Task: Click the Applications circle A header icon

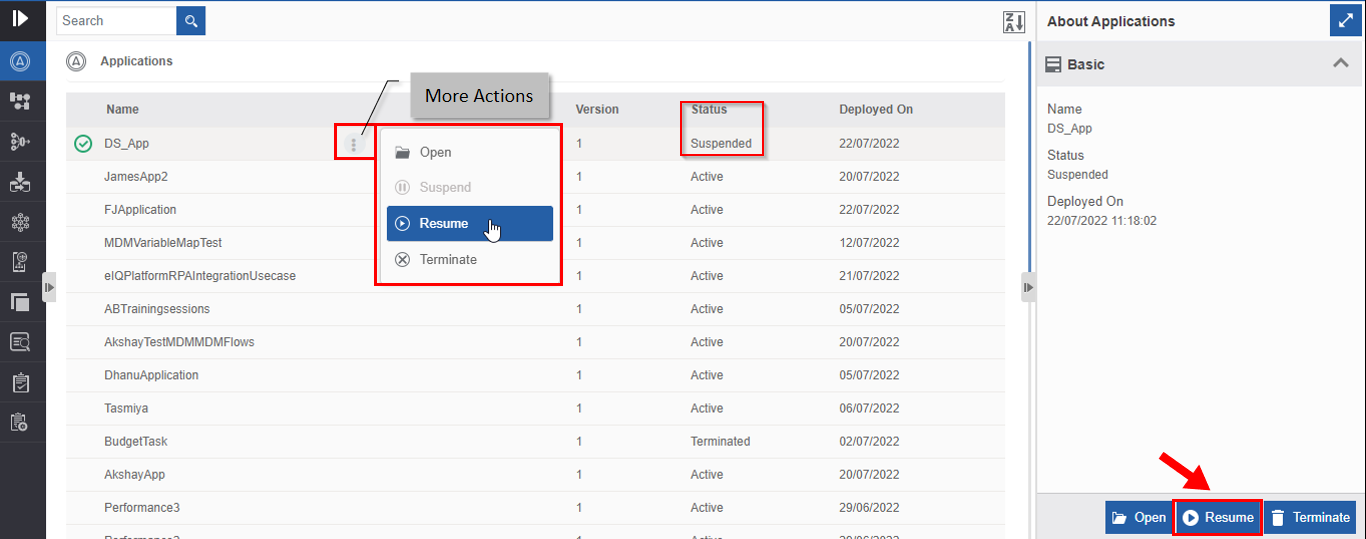Action: point(76,62)
